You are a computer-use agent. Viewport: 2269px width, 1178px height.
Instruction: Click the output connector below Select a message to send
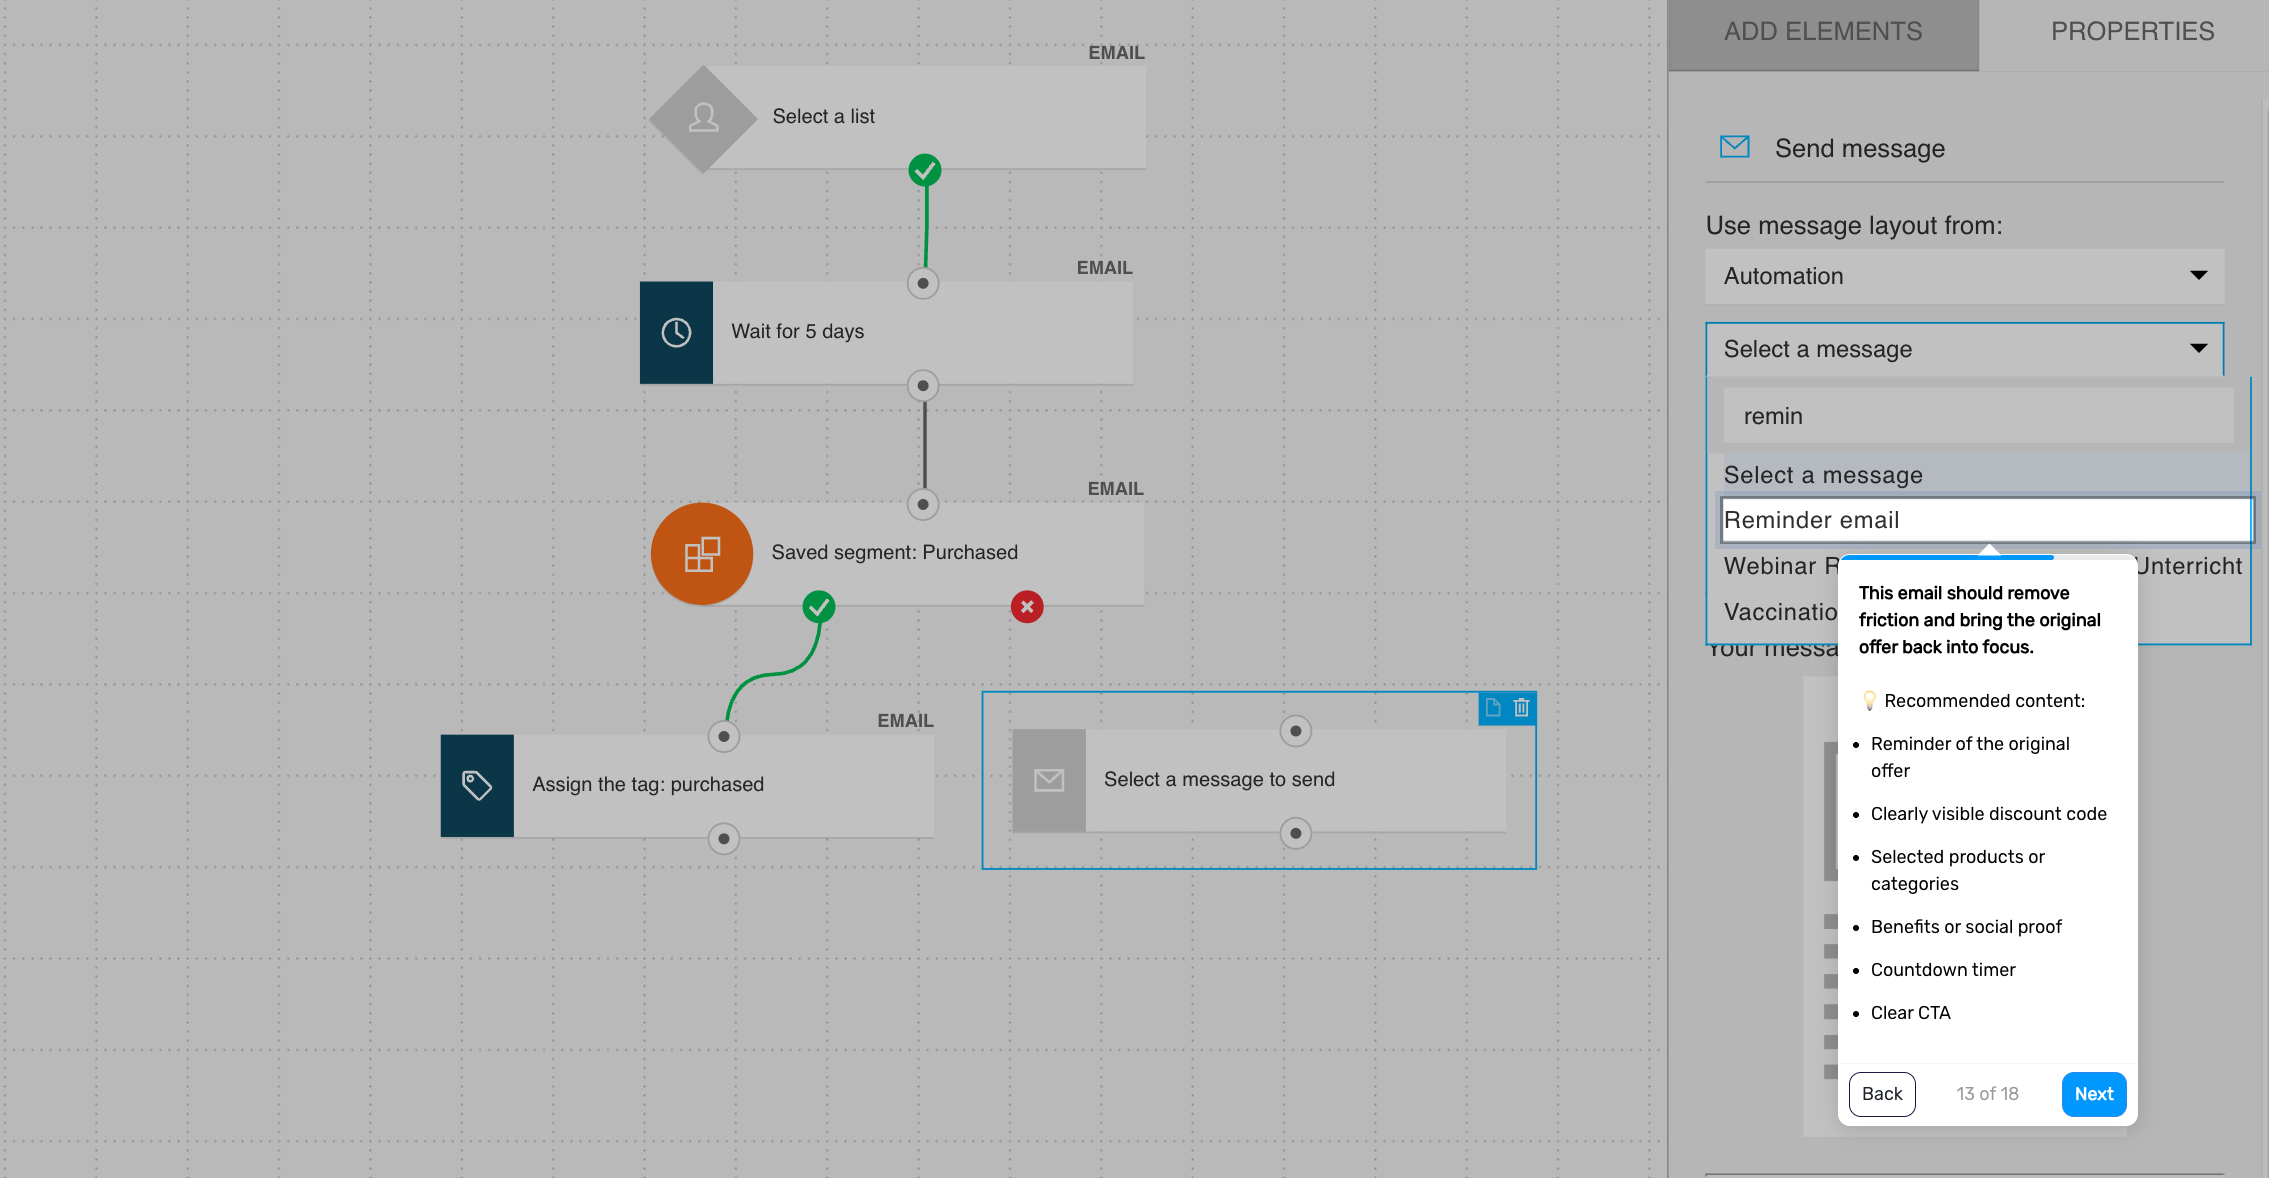coord(1296,833)
